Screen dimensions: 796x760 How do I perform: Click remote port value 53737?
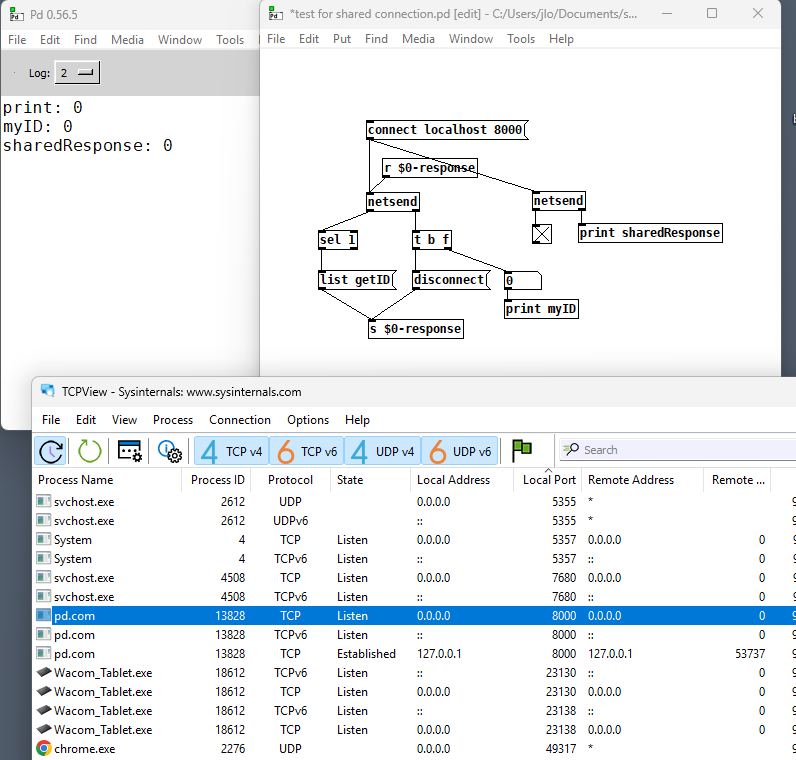(750, 654)
